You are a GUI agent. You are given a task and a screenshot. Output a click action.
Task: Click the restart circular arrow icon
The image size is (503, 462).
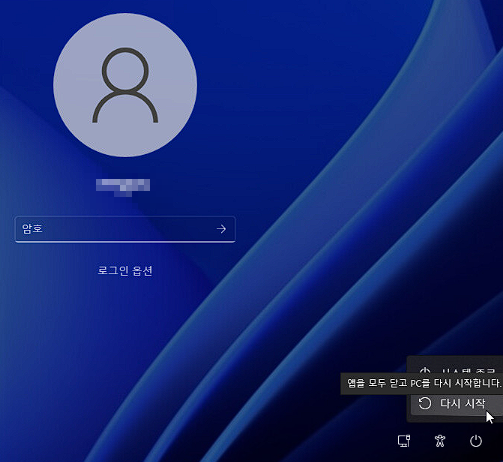[425, 403]
